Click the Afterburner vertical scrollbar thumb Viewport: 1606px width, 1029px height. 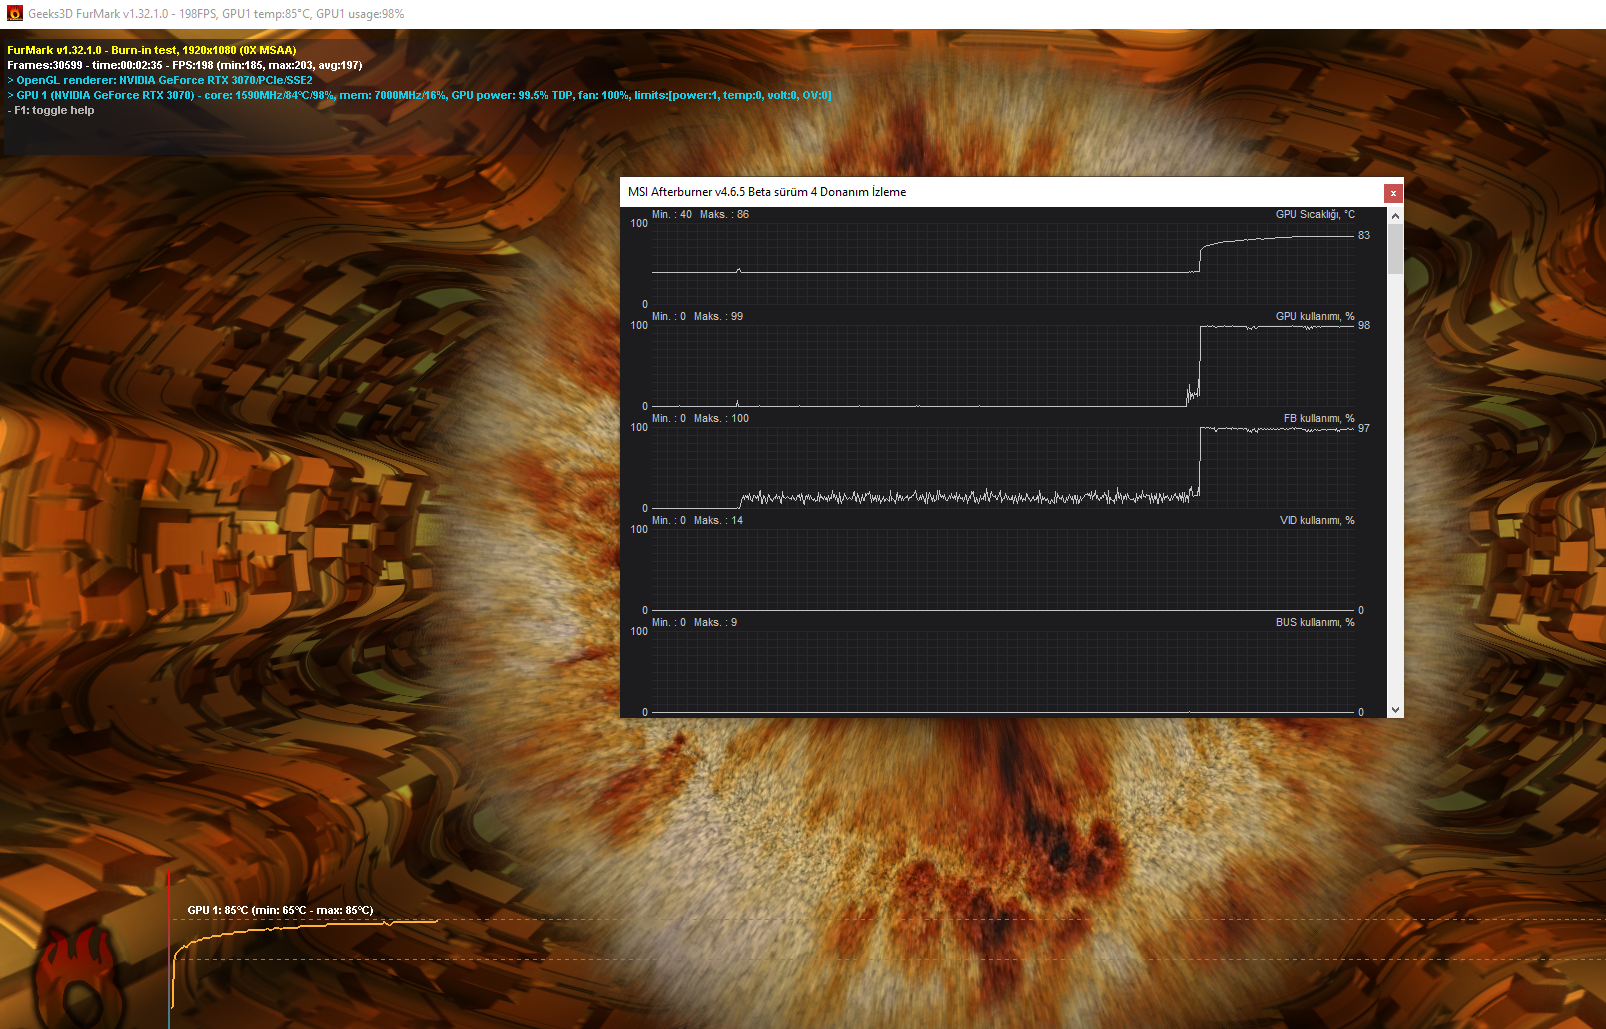tap(1395, 248)
